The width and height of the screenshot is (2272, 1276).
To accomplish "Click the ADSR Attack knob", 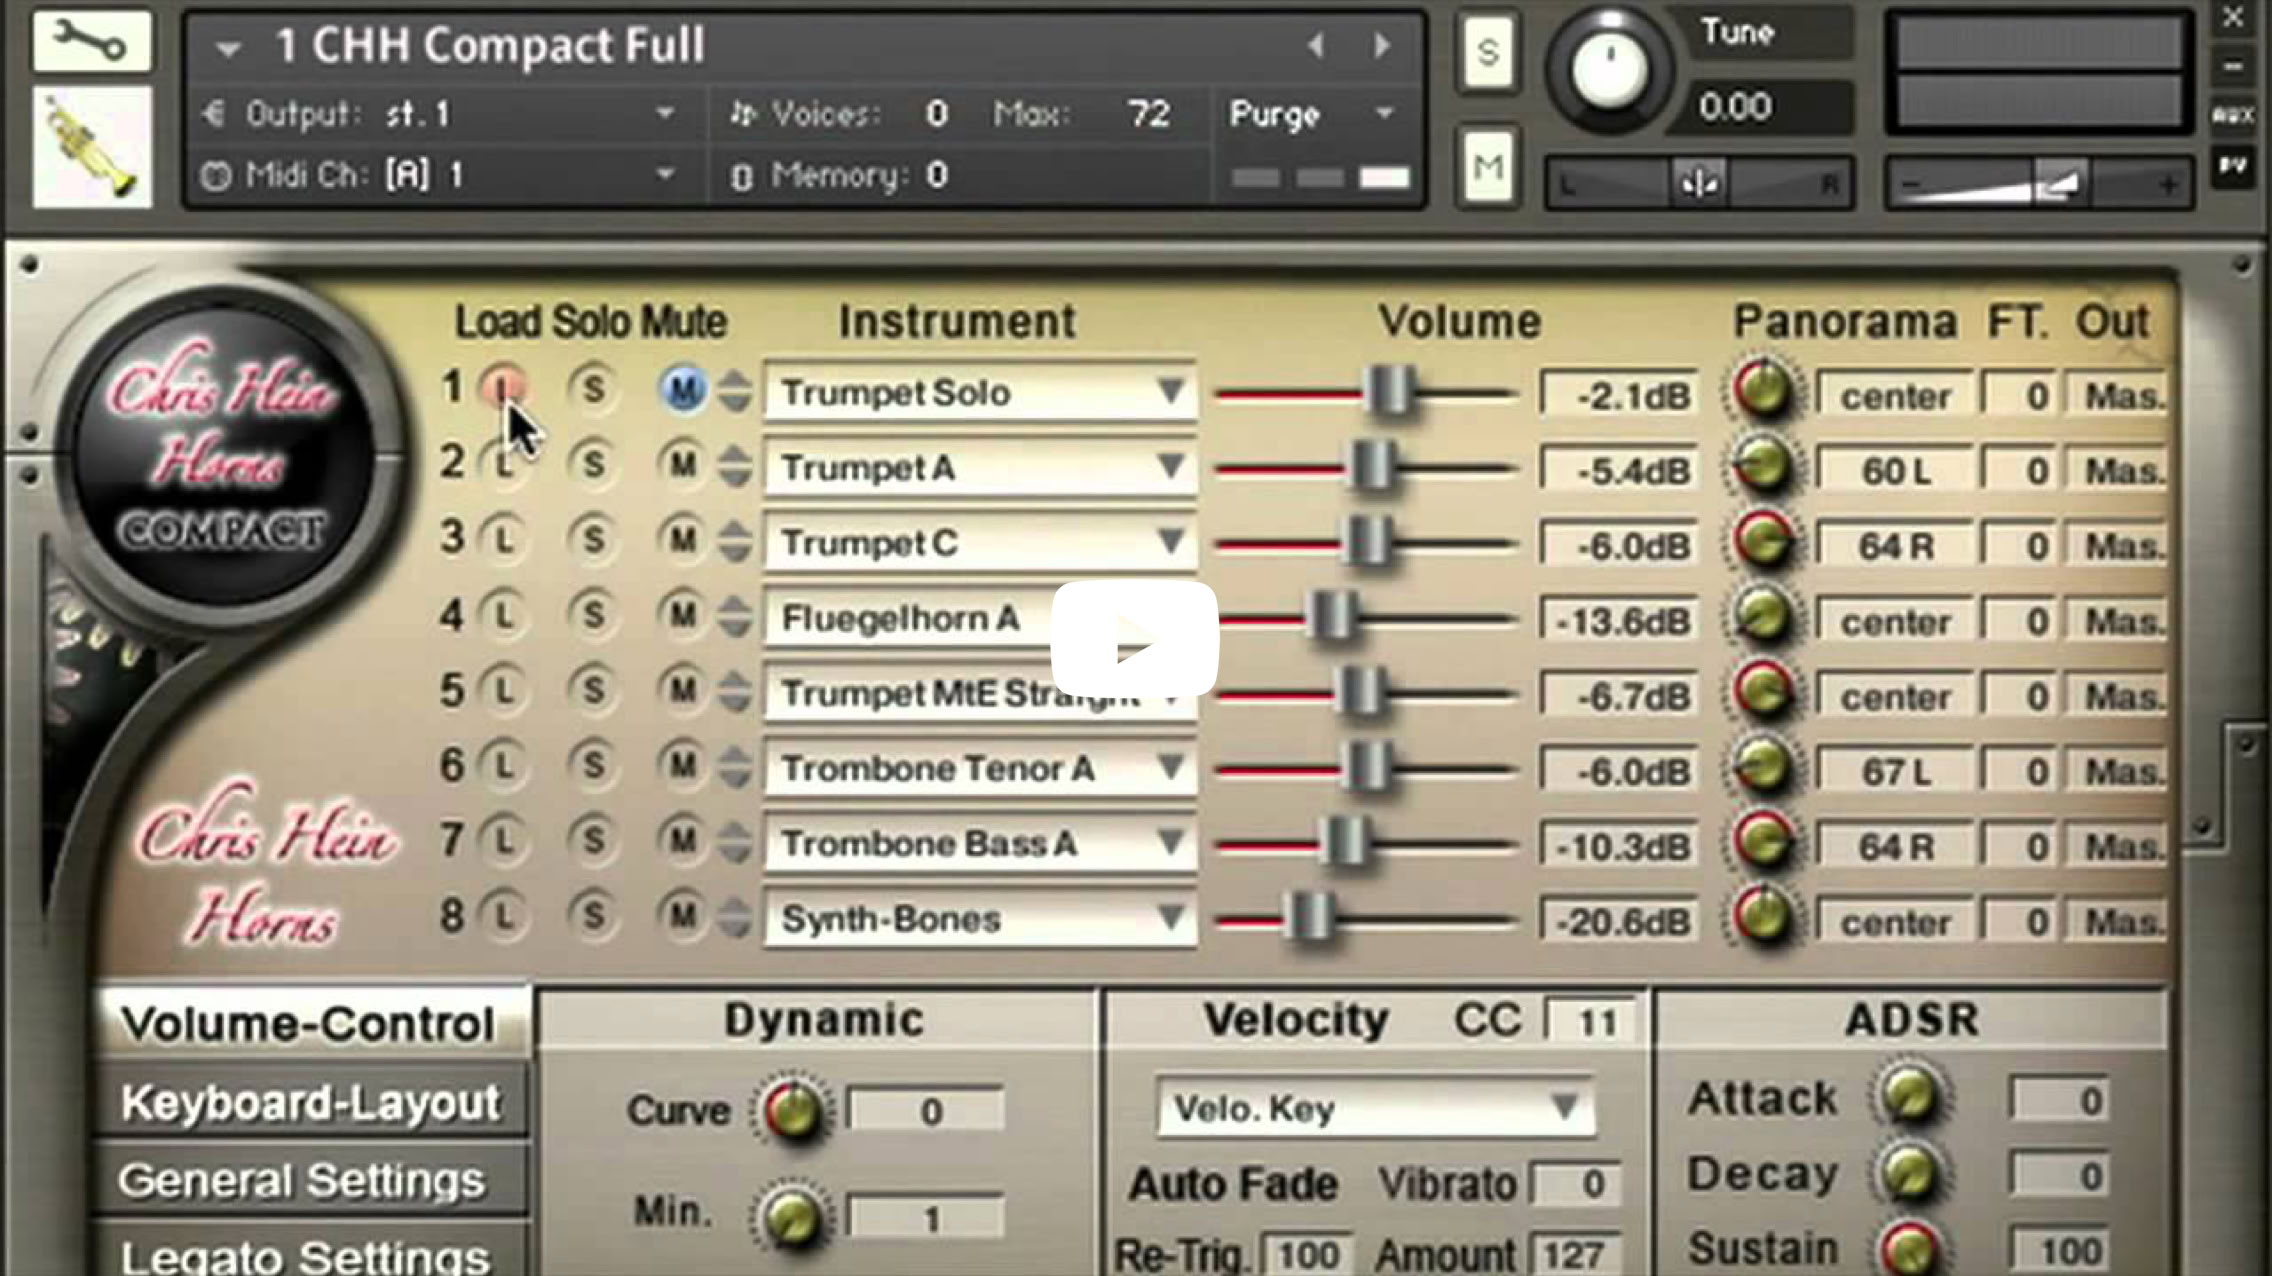I will (x=1909, y=1097).
